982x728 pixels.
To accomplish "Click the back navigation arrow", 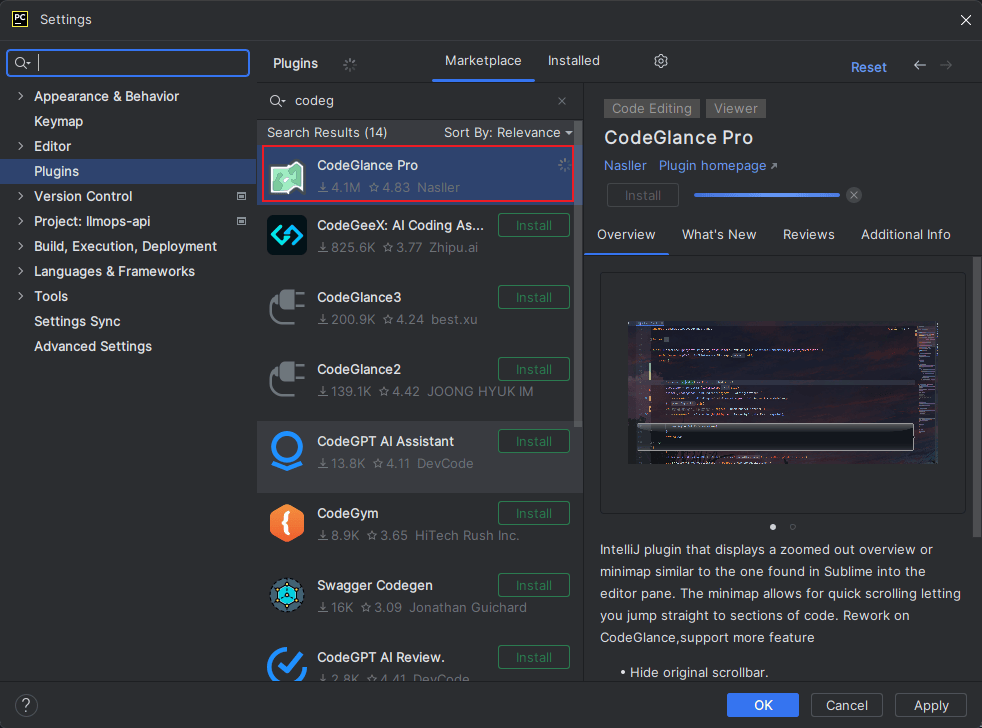I will [x=919, y=66].
